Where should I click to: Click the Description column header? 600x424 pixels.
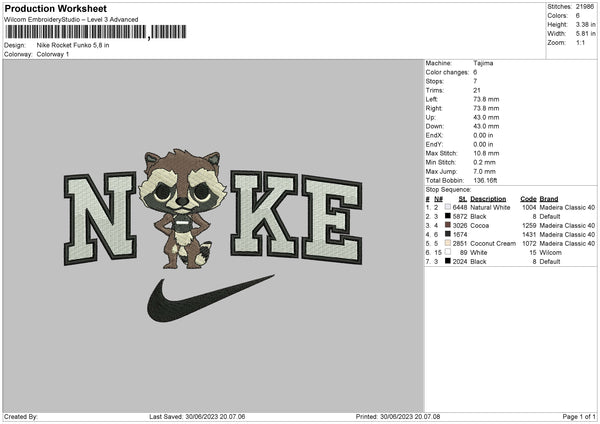coord(488,199)
